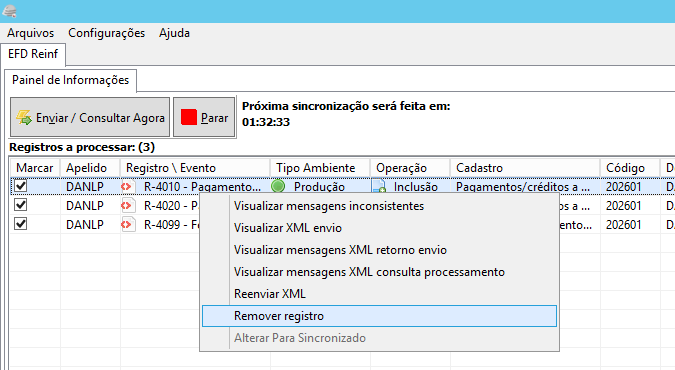Click the Produção cell text
Image resolution: width=675 pixels, height=370 pixels.
319,187
